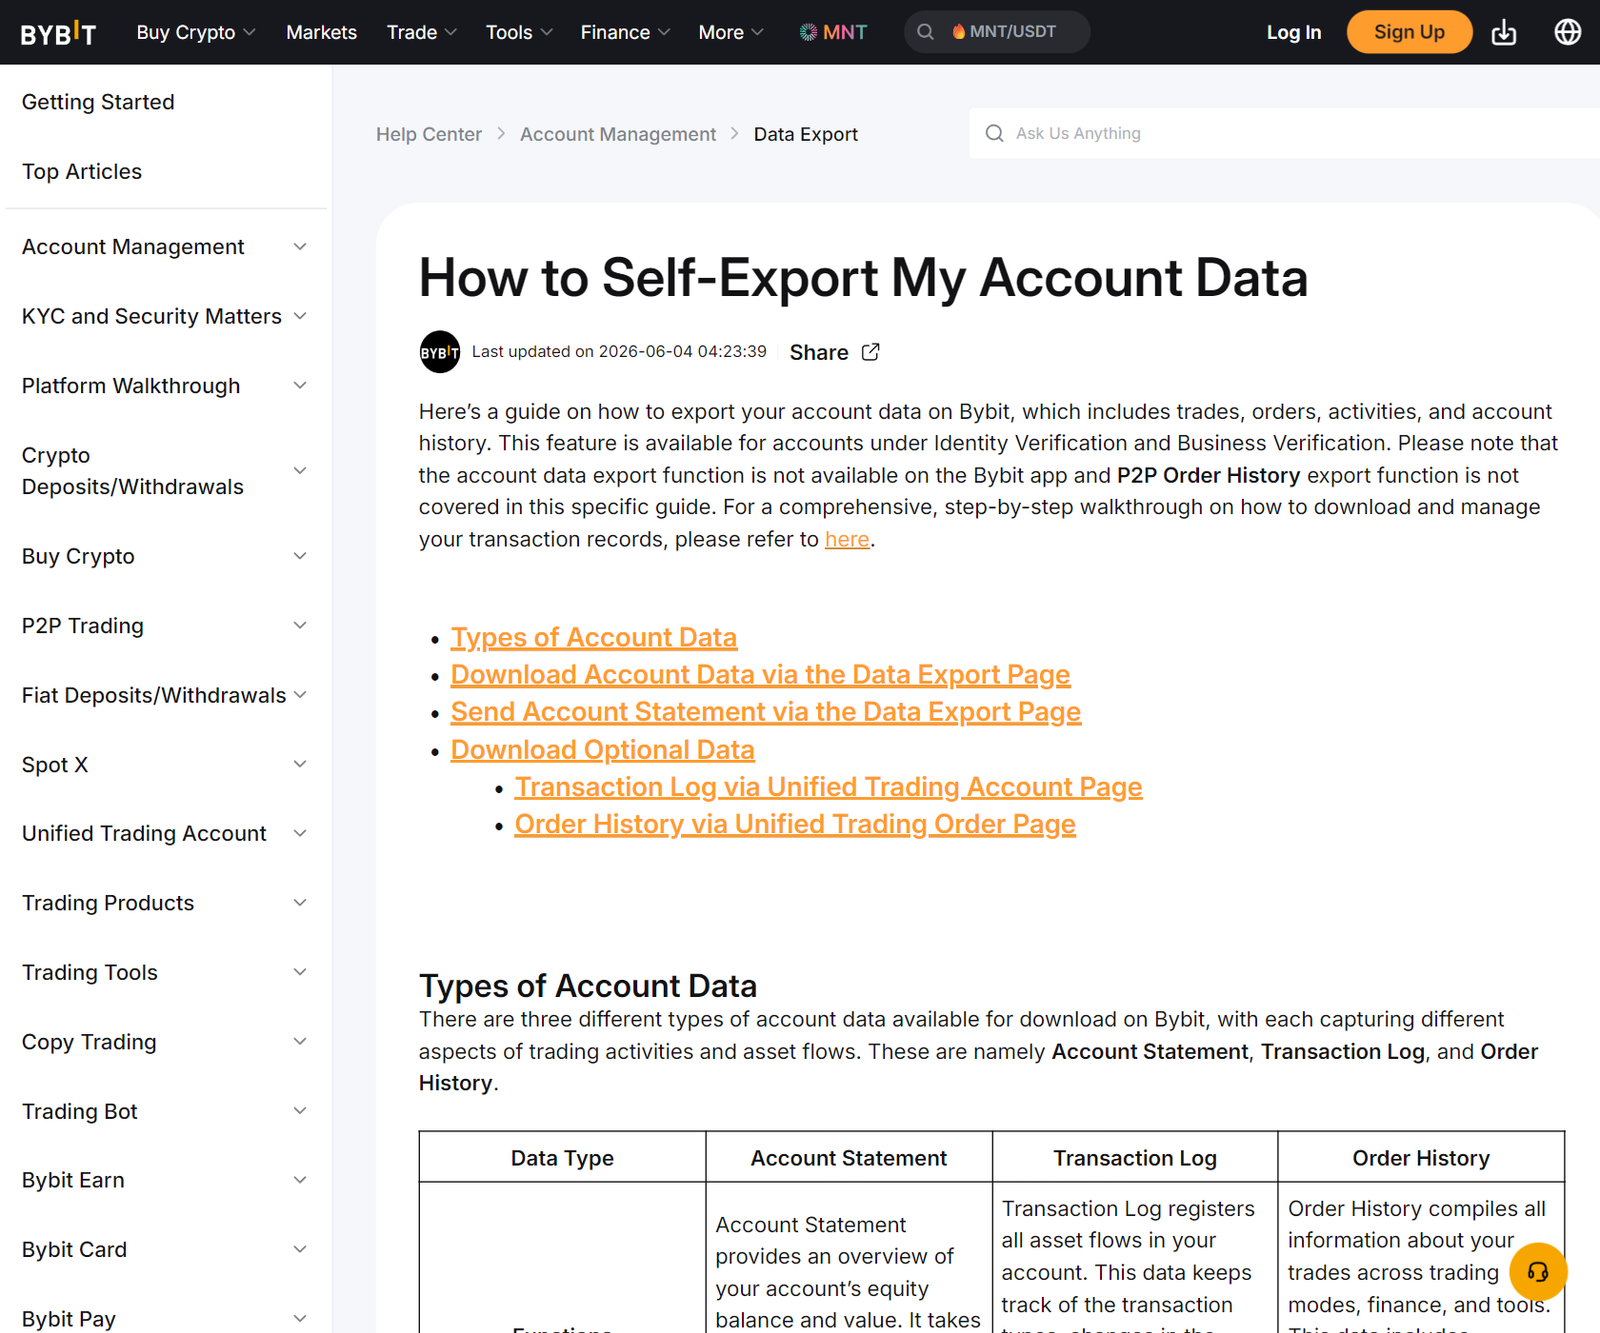Click the Ask Us Anything search box
The width and height of the screenshot is (1600, 1333).
pyautogui.click(x=1284, y=133)
